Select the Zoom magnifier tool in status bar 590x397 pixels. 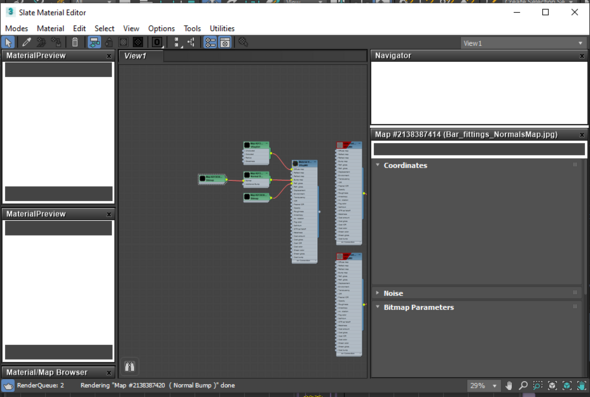523,386
